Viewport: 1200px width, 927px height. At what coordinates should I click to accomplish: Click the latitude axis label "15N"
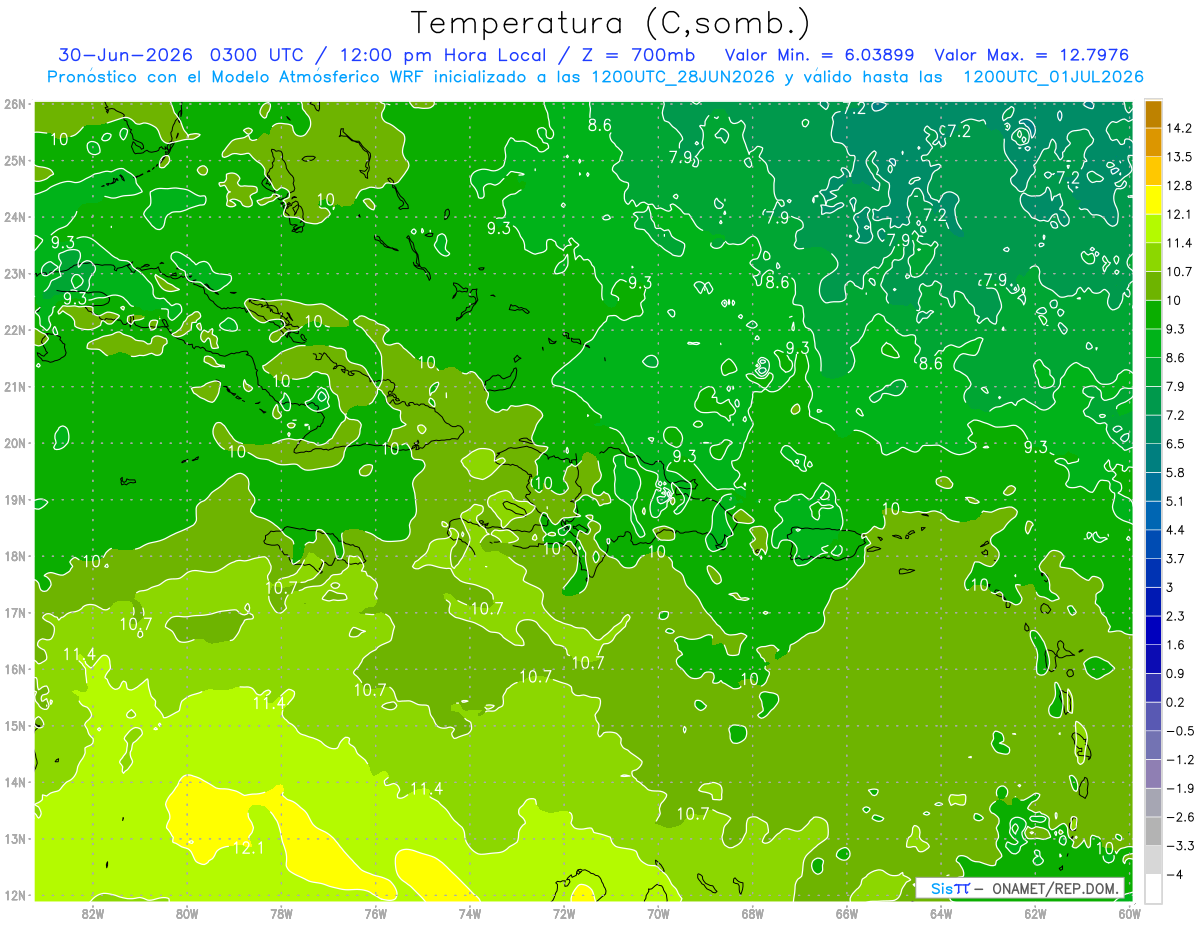(14, 726)
